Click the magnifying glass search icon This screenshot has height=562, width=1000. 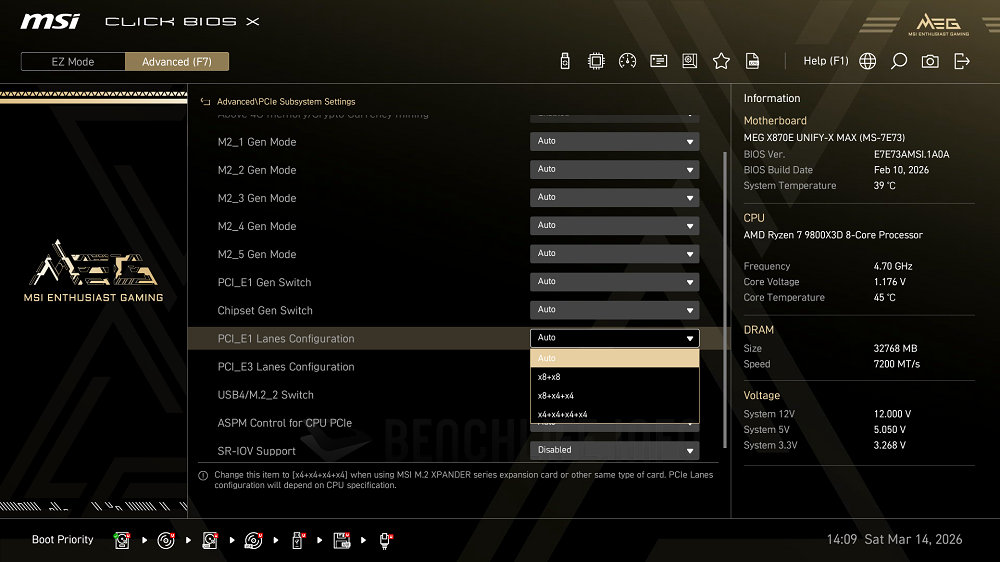(x=899, y=61)
